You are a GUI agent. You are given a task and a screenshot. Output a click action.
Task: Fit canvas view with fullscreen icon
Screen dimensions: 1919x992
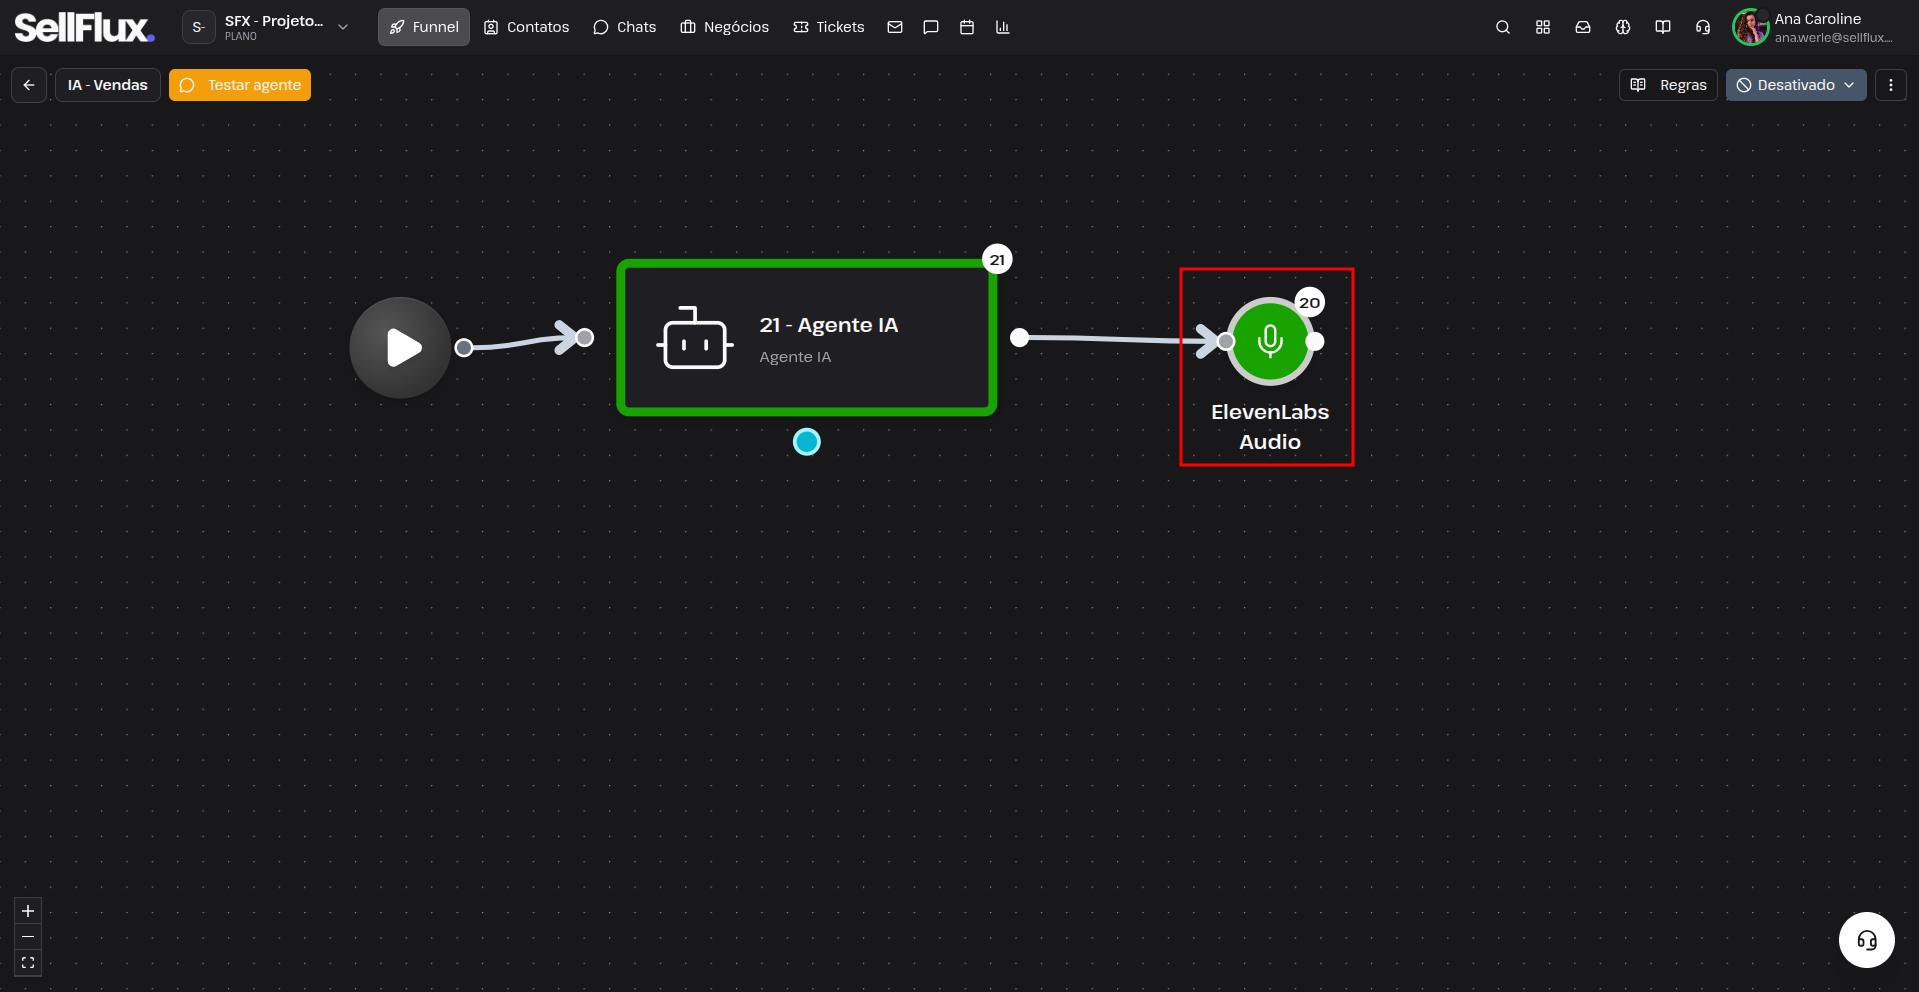28,963
